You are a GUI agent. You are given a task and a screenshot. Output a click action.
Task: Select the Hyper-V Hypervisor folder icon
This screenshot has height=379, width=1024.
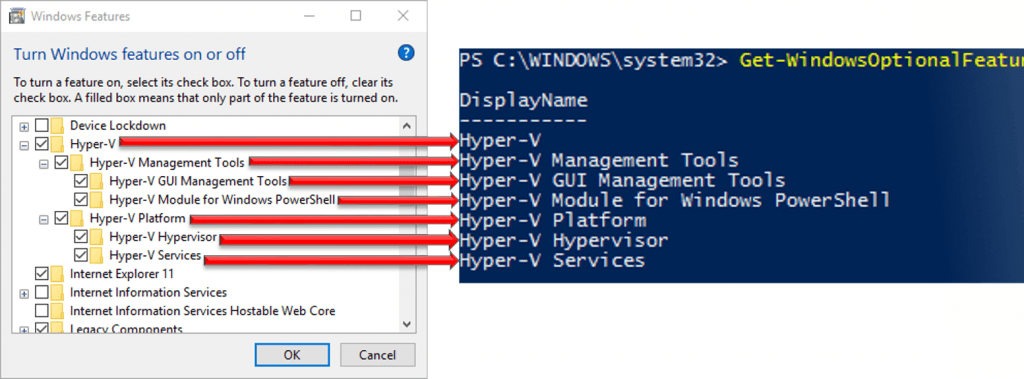(x=97, y=237)
